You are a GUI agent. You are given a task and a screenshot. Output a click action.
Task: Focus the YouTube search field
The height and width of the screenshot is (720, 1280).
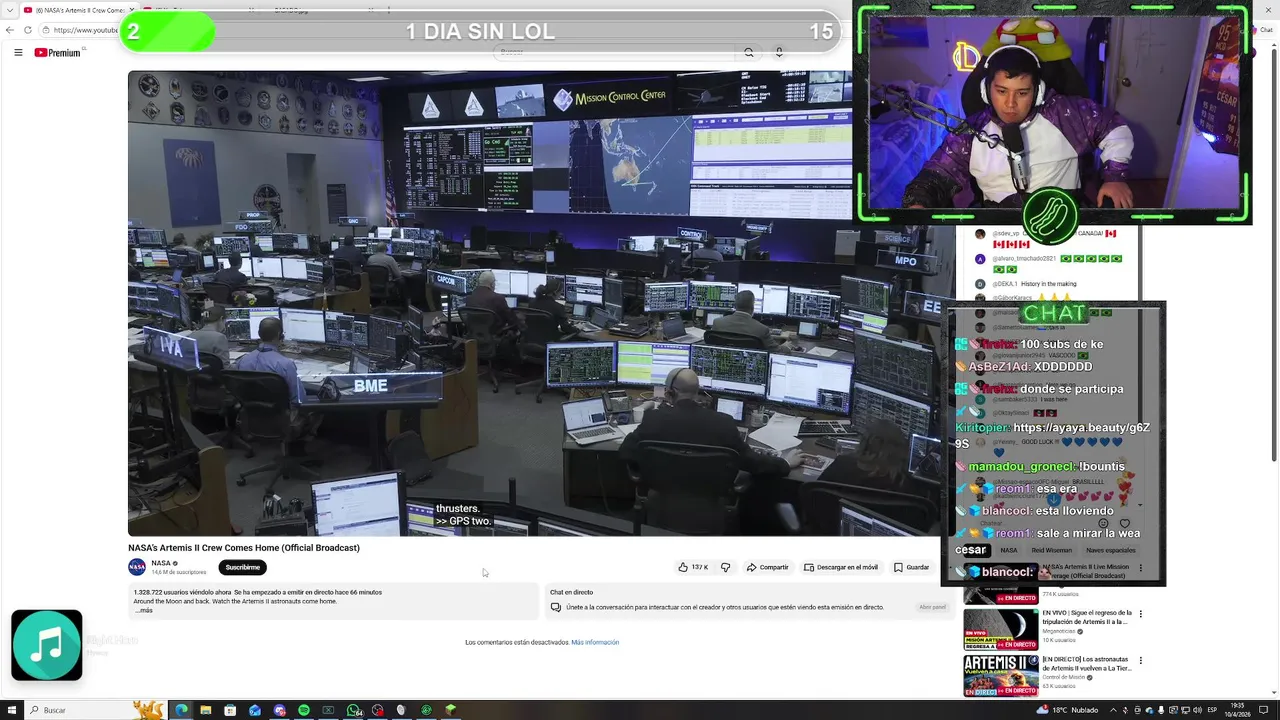click(x=615, y=52)
